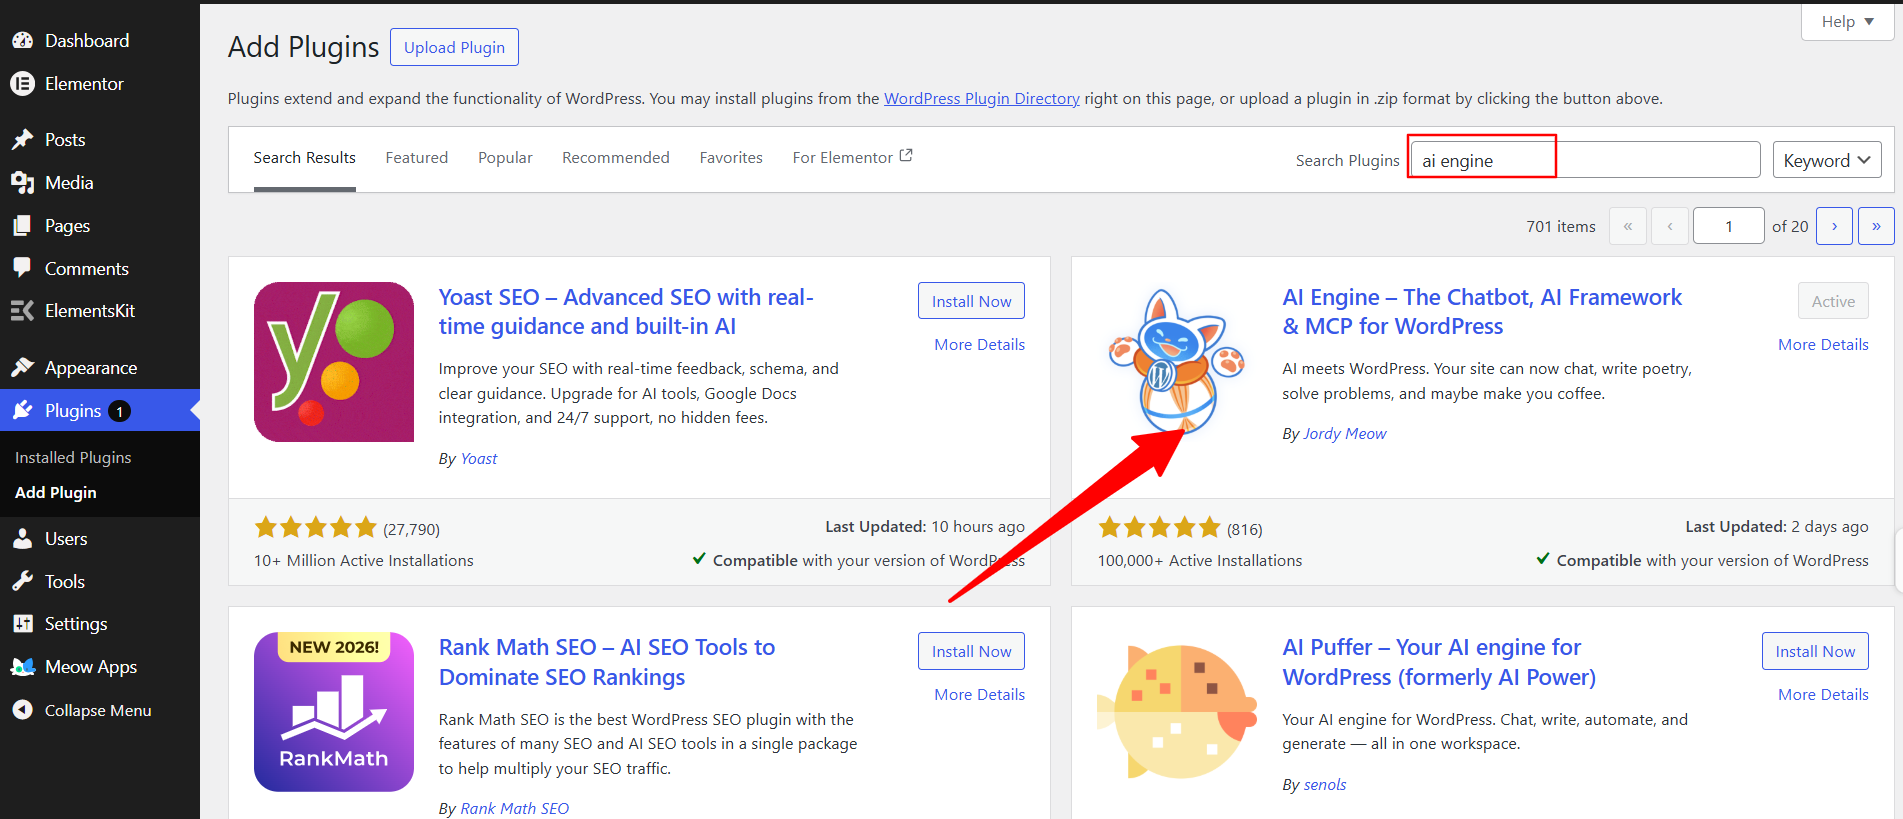
Task: Click the 'Last Updated: 2 days ago' text
Action: (1777, 526)
